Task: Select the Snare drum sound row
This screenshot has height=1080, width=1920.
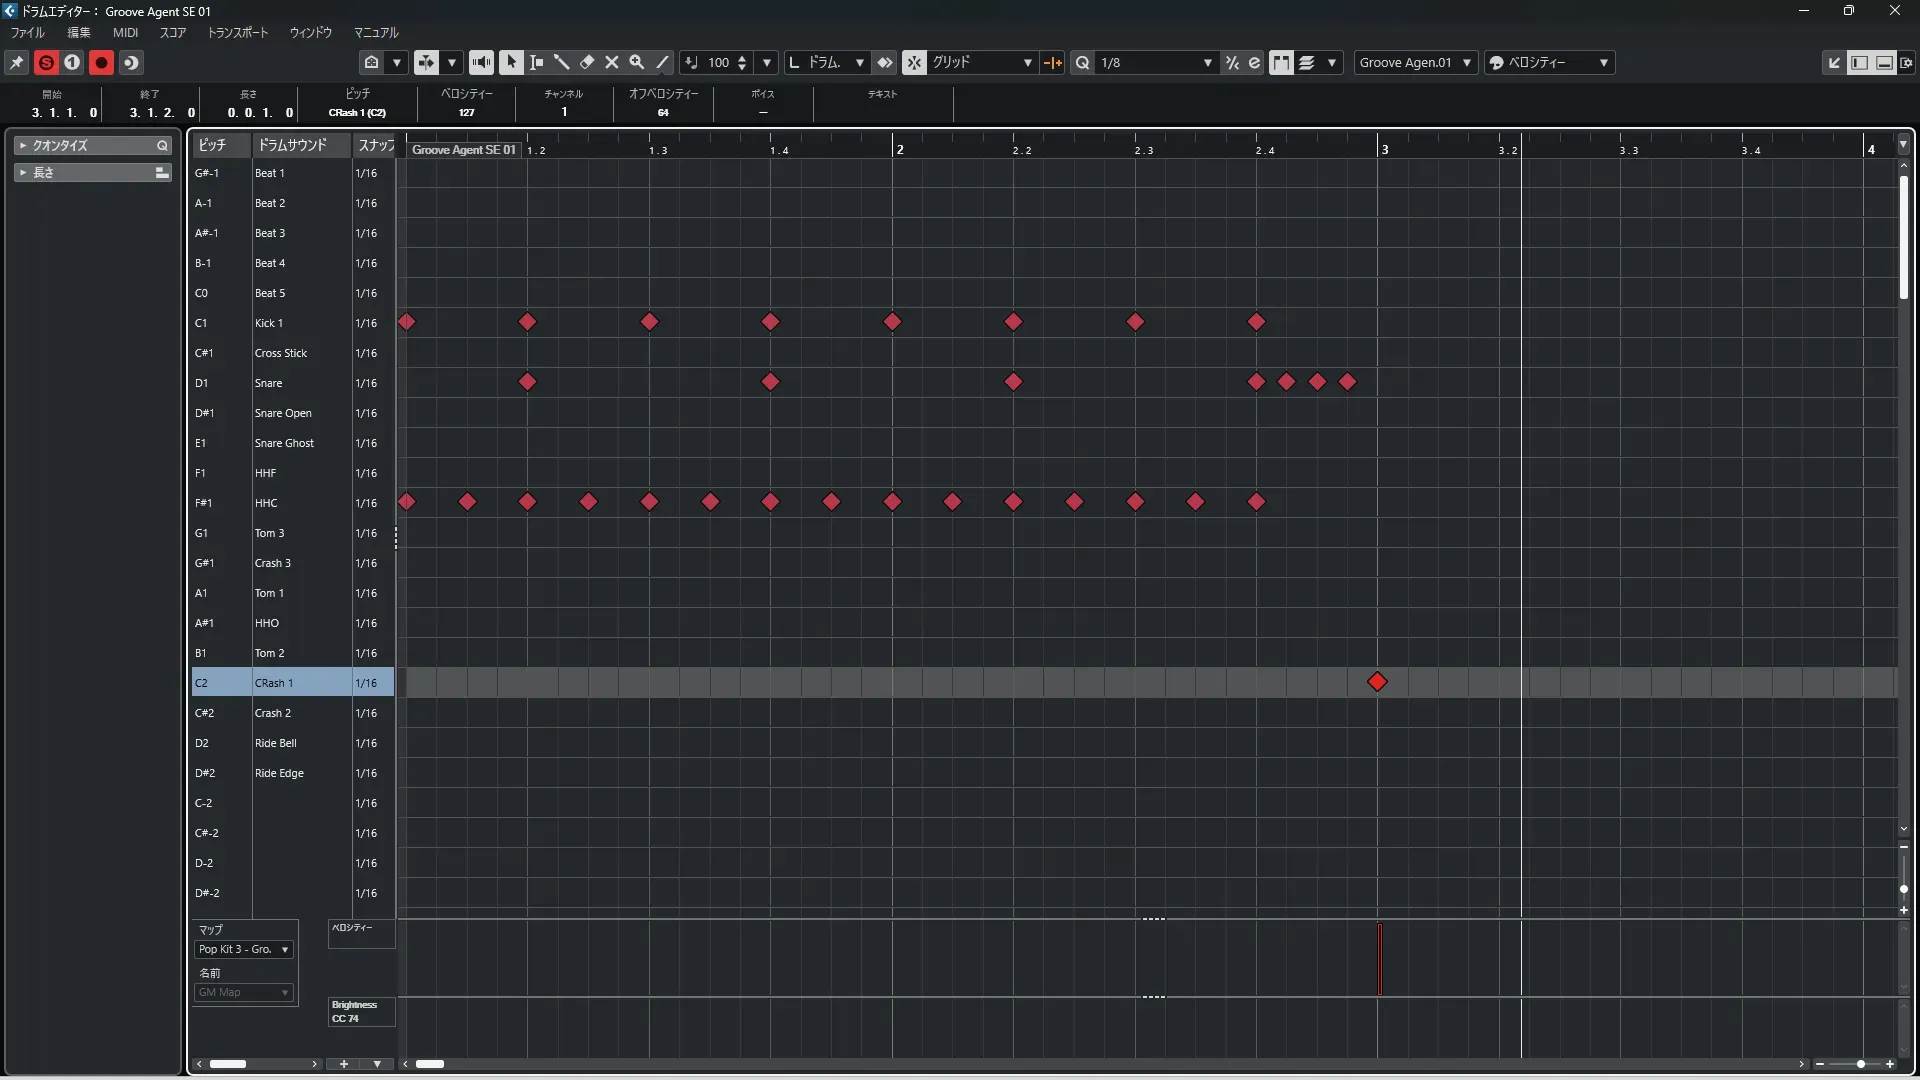Action: pyautogui.click(x=268, y=383)
